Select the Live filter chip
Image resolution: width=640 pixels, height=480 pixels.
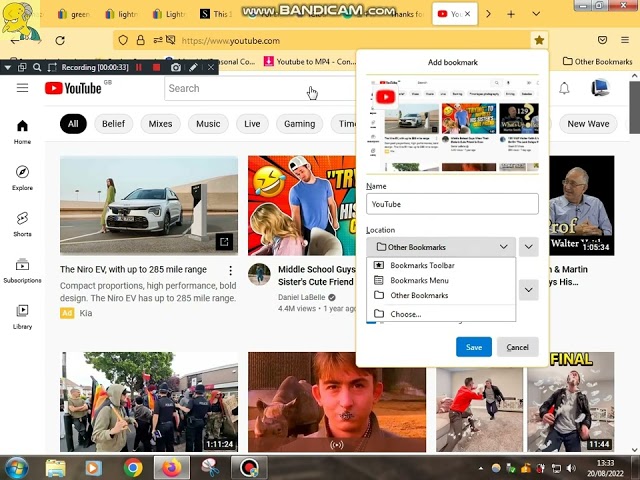point(252,124)
